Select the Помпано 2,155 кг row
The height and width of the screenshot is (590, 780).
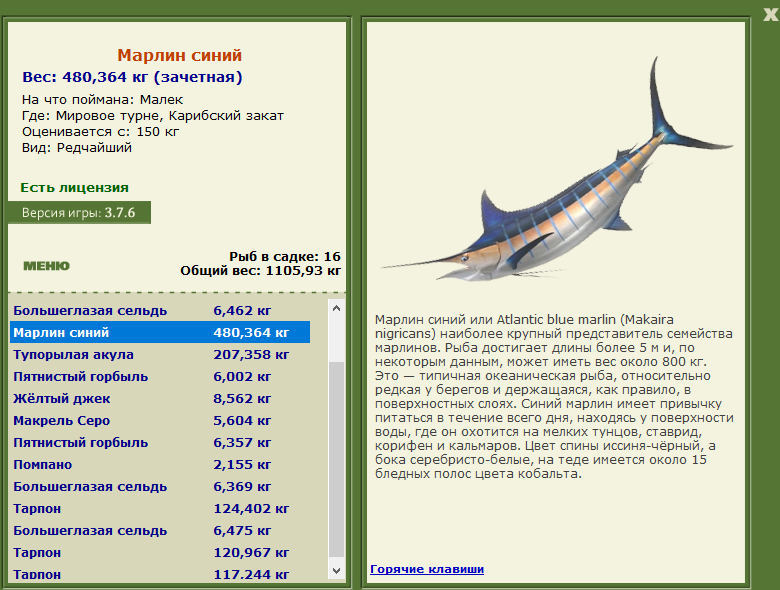tap(160, 464)
